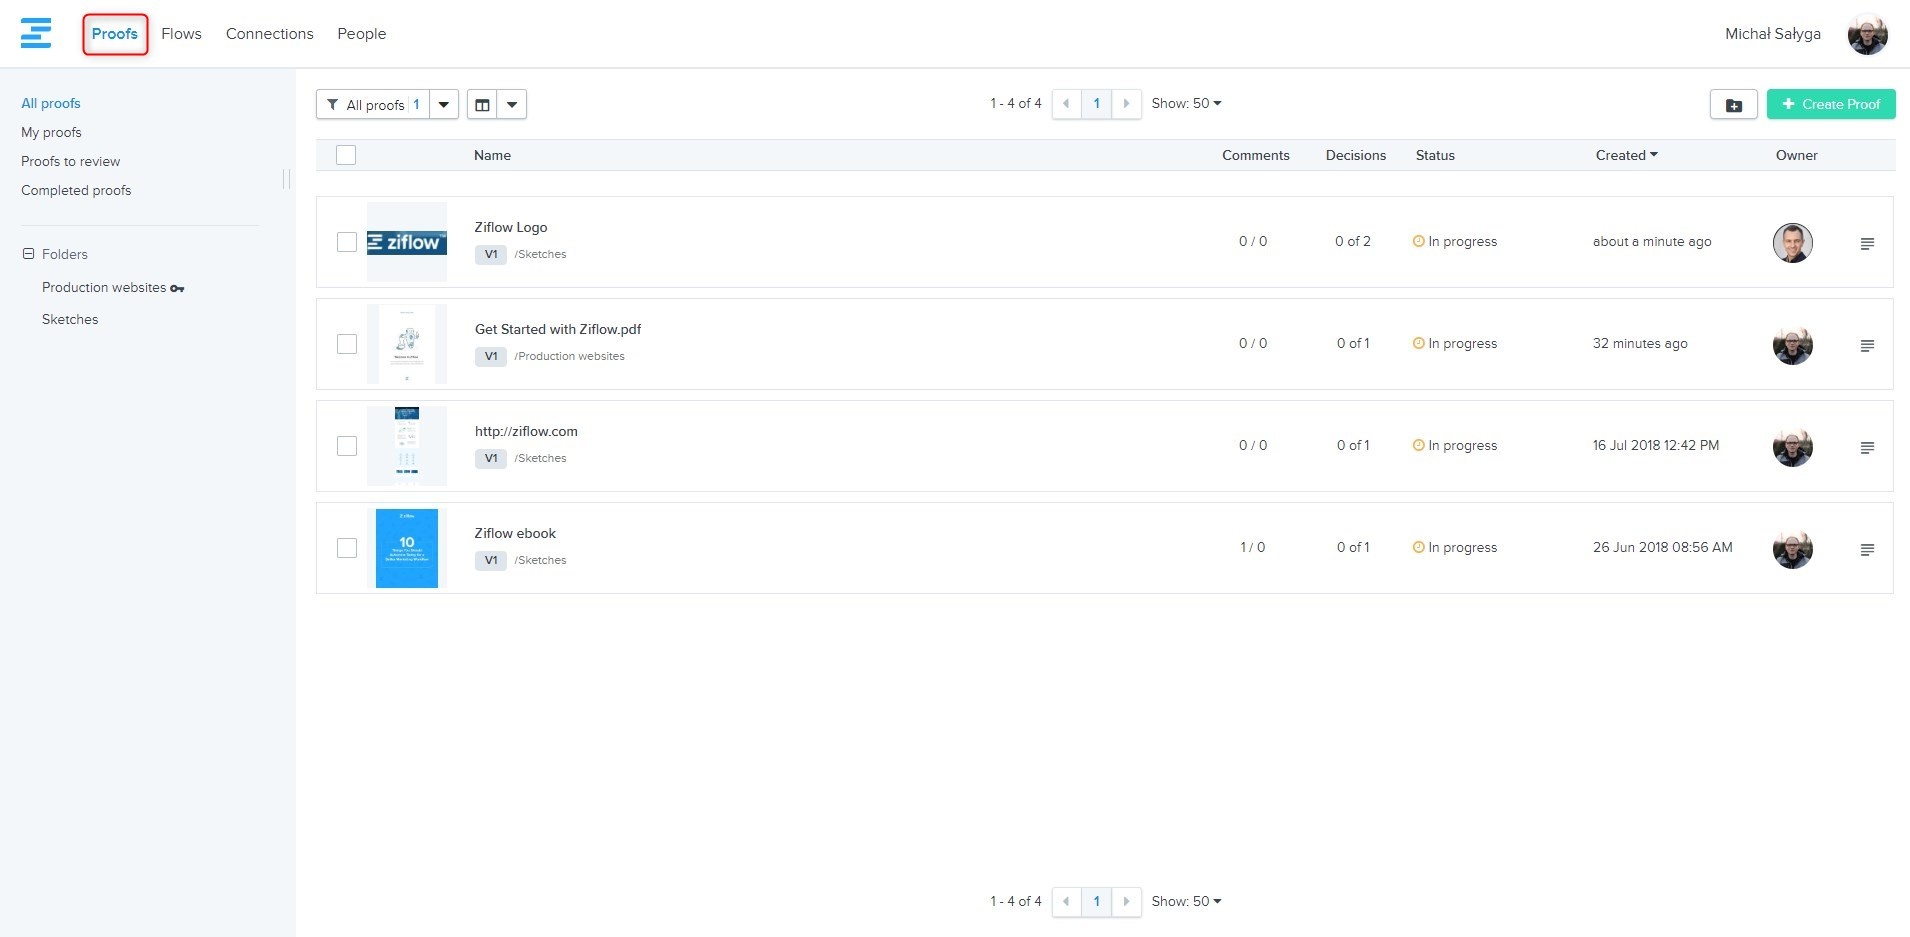Go to next page using top arrow
The height and width of the screenshot is (937, 1910).
point(1126,104)
